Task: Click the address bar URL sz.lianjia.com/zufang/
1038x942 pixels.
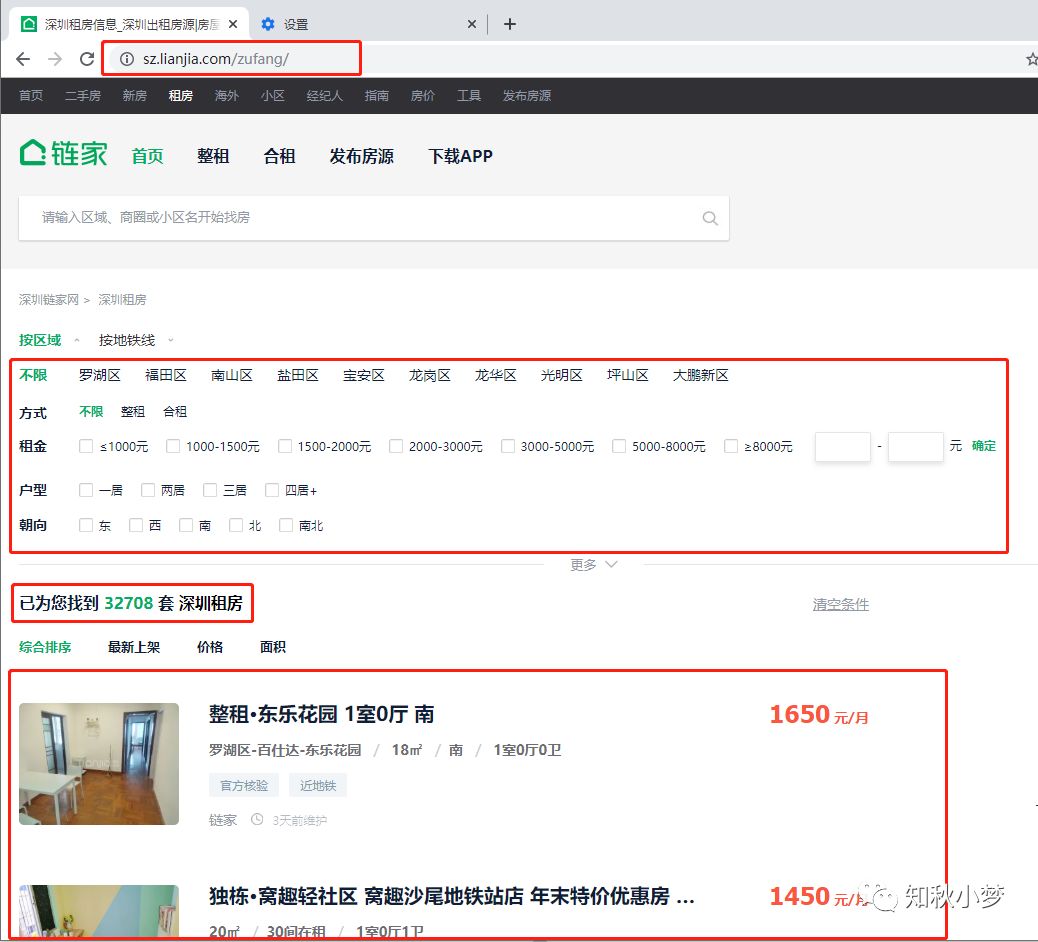Action: pyautogui.click(x=216, y=59)
